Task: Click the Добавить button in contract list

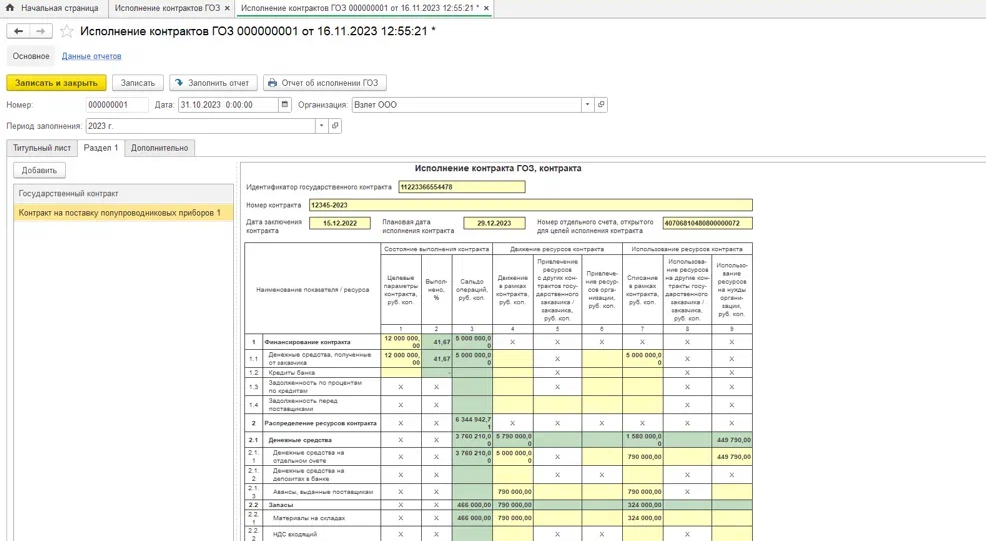Action: click(39, 171)
